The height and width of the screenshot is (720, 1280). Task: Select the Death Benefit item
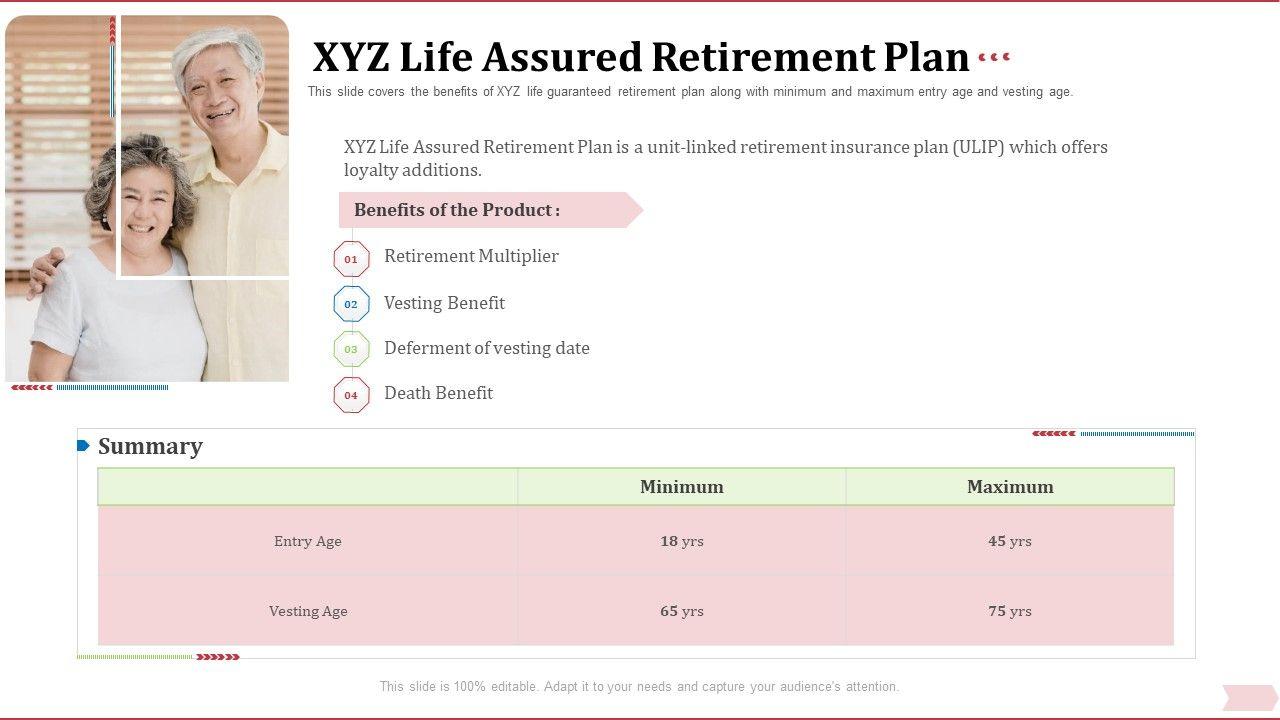(x=438, y=393)
